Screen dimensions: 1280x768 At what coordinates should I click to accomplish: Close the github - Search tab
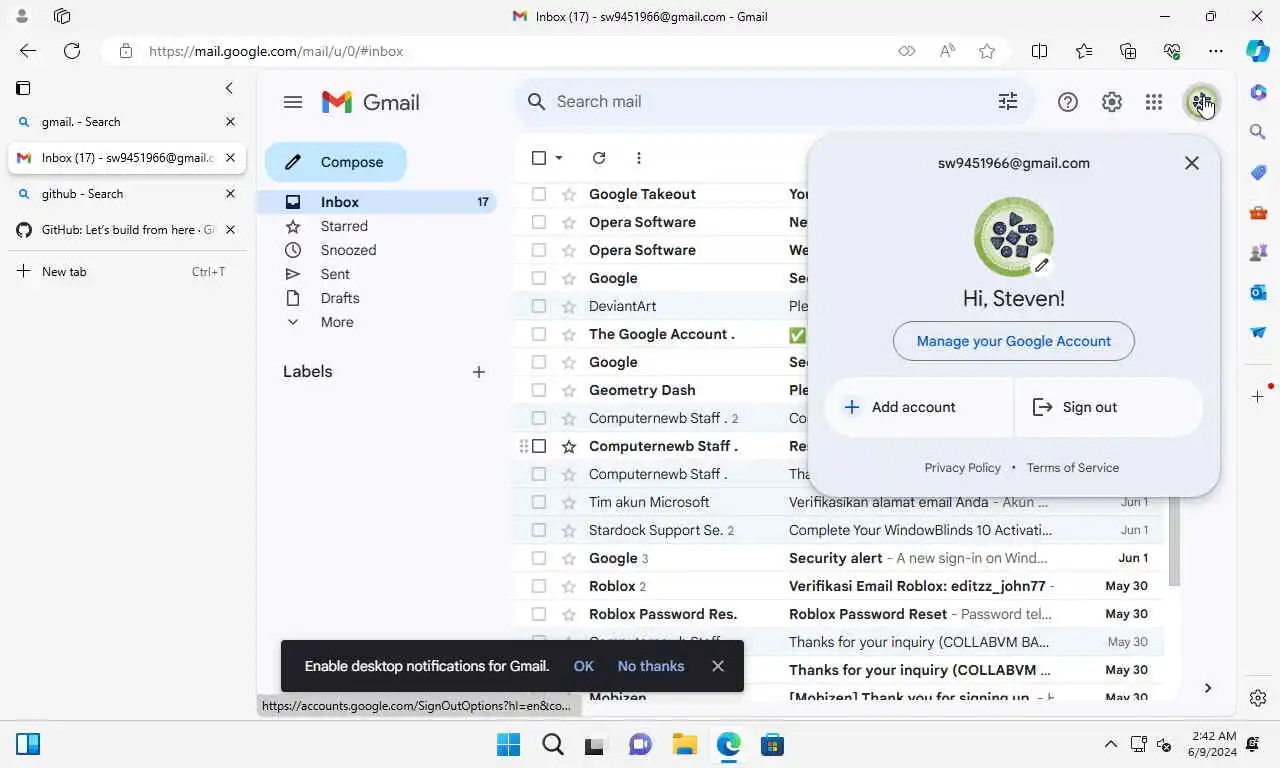(x=230, y=194)
